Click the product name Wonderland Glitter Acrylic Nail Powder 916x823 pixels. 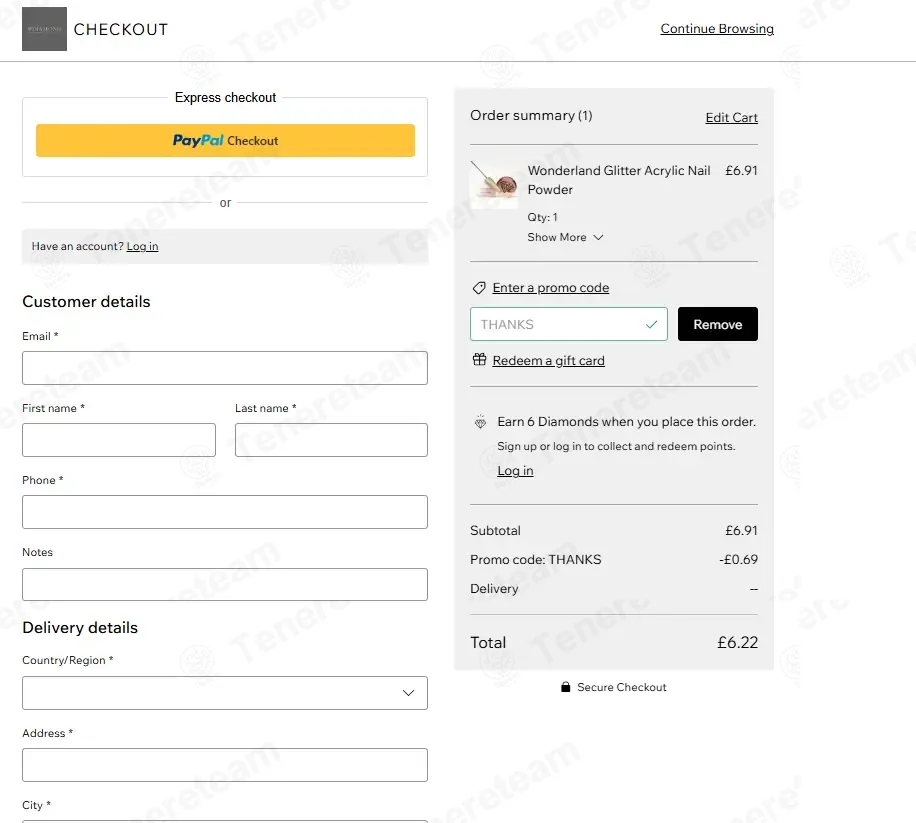point(619,180)
